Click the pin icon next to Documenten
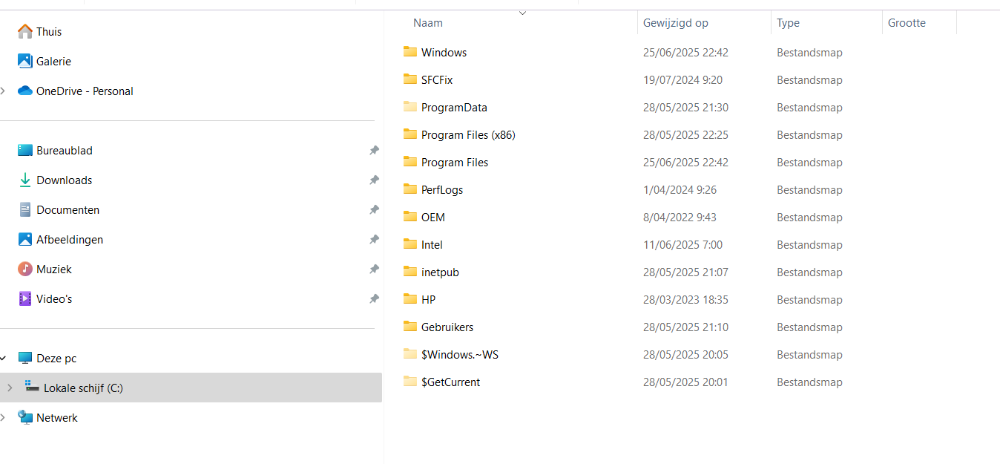 point(374,210)
